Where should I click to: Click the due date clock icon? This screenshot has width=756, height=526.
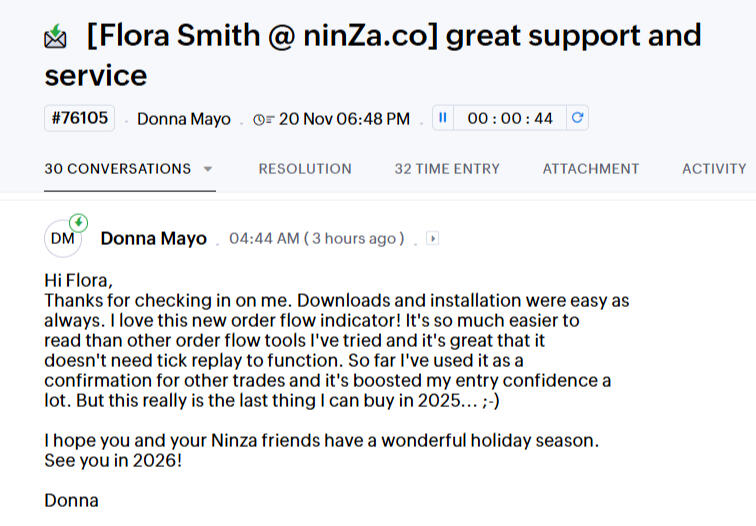[263, 119]
